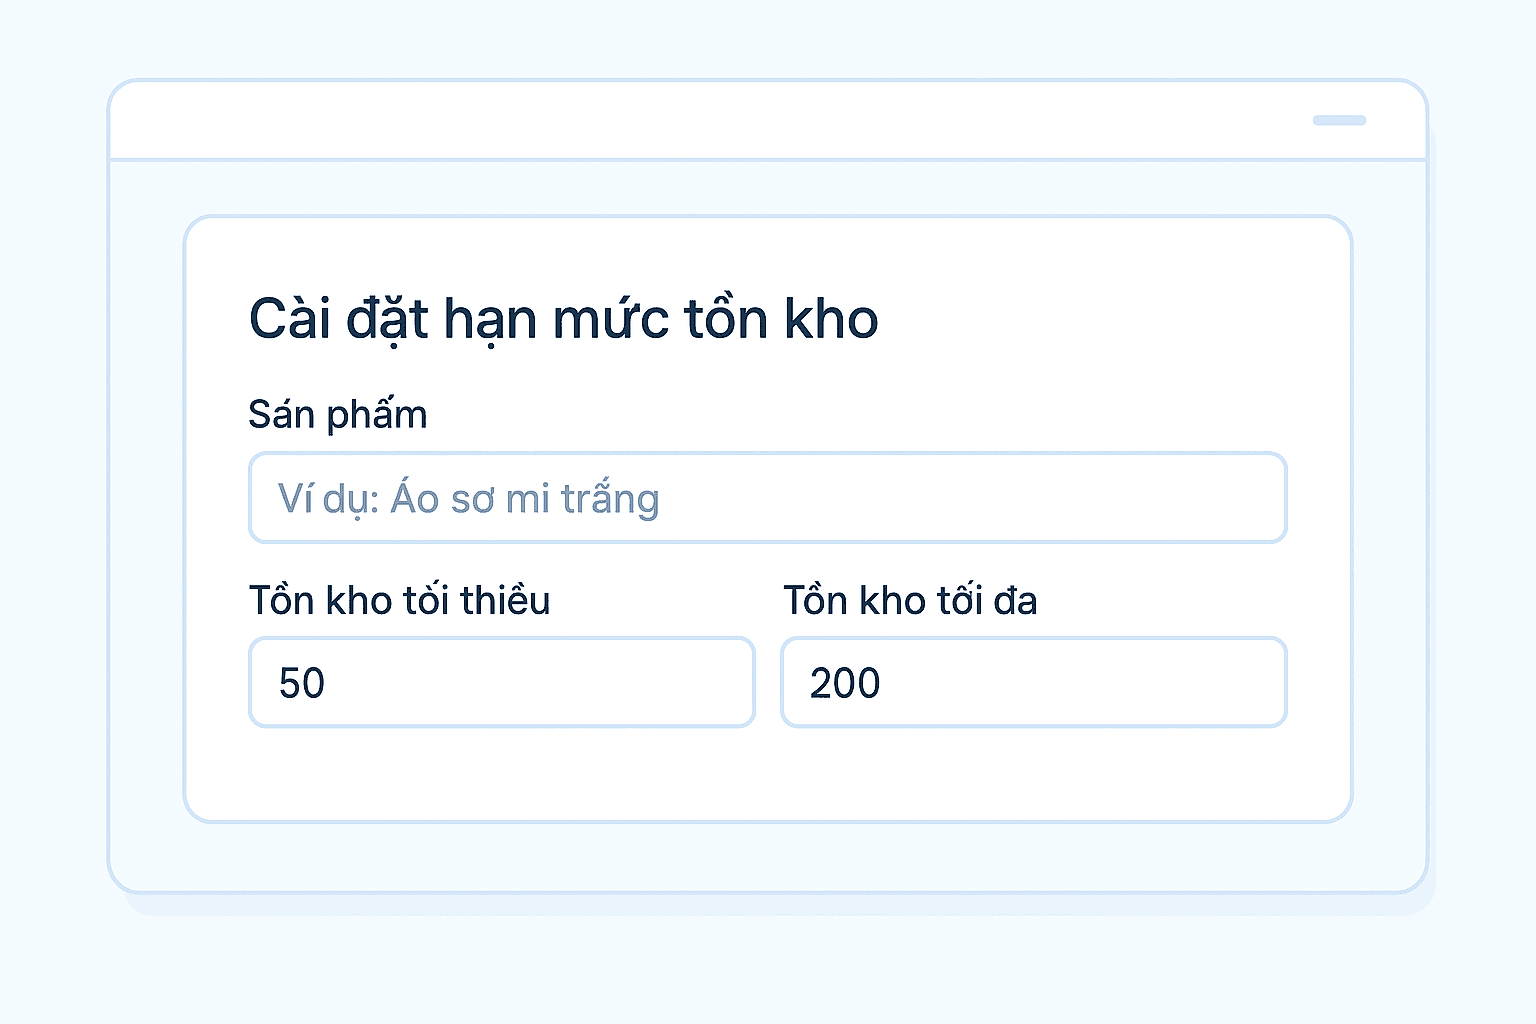This screenshot has width=1536, height=1024.
Task: Click the "Tồn kho tối thiểu" label
Action: click(400, 600)
